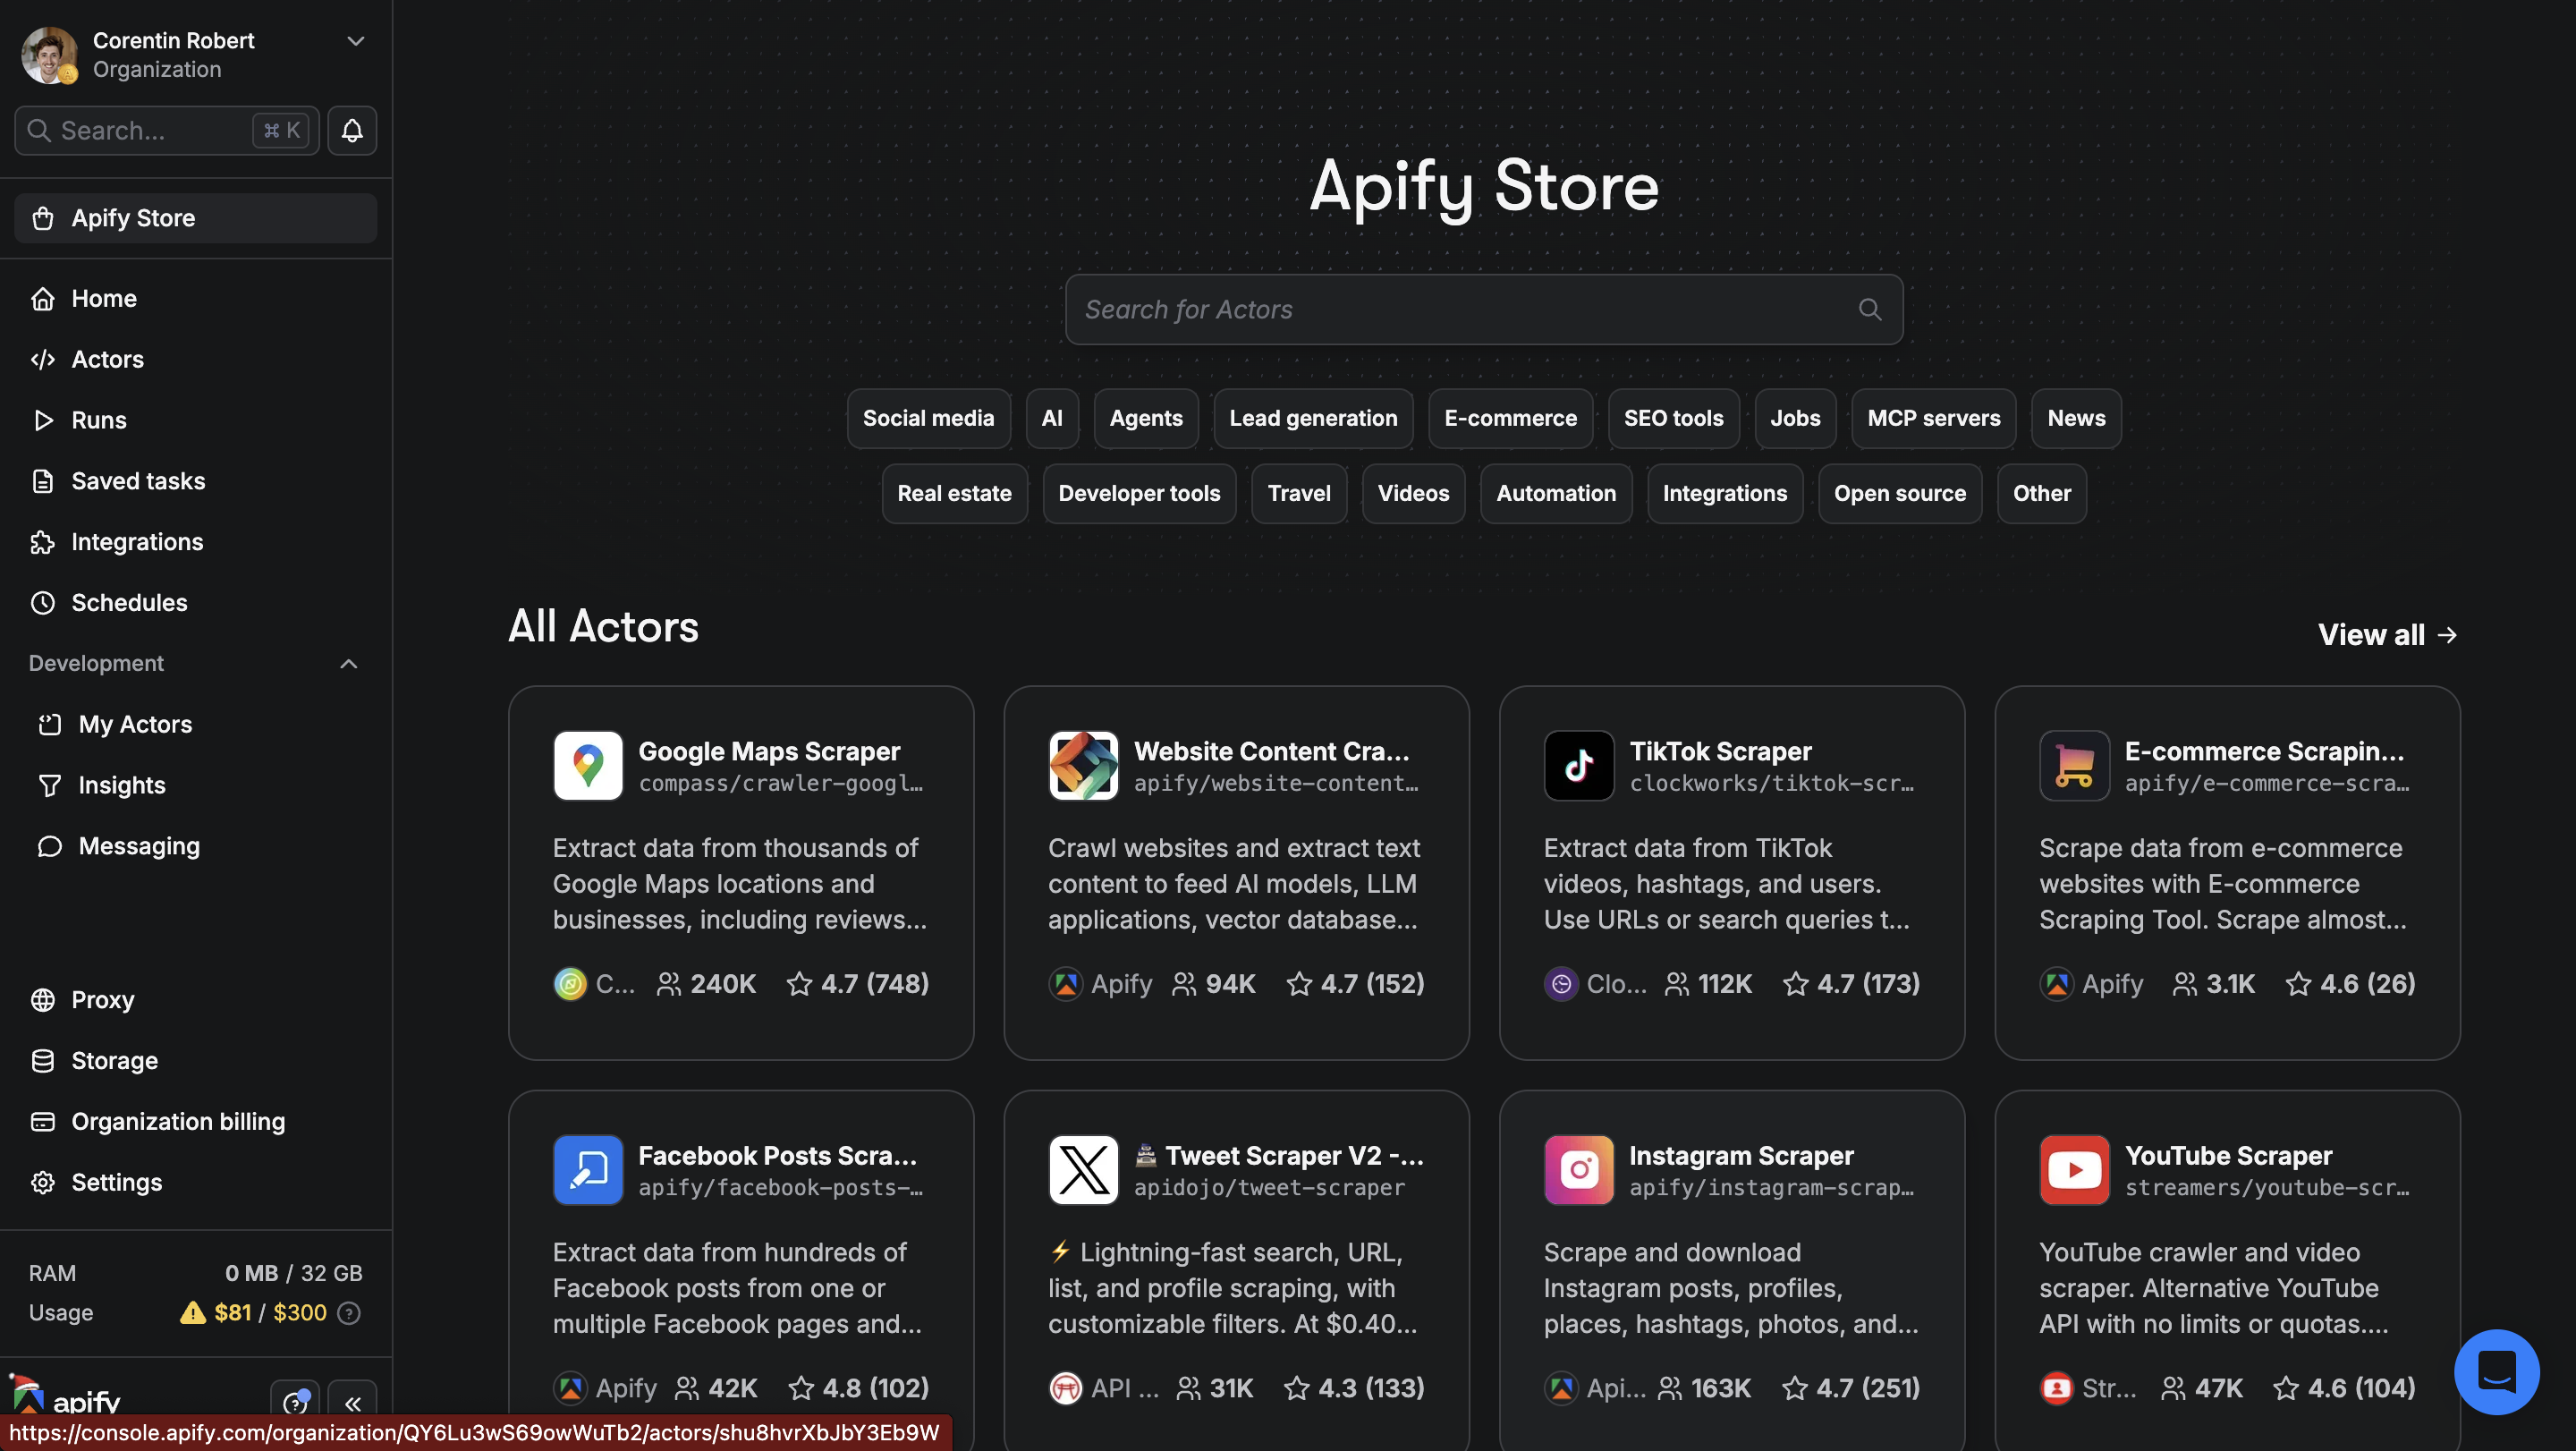The width and height of the screenshot is (2576, 1451).
Task: Open the Google Maps Scraper icon
Action: [588, 765]
